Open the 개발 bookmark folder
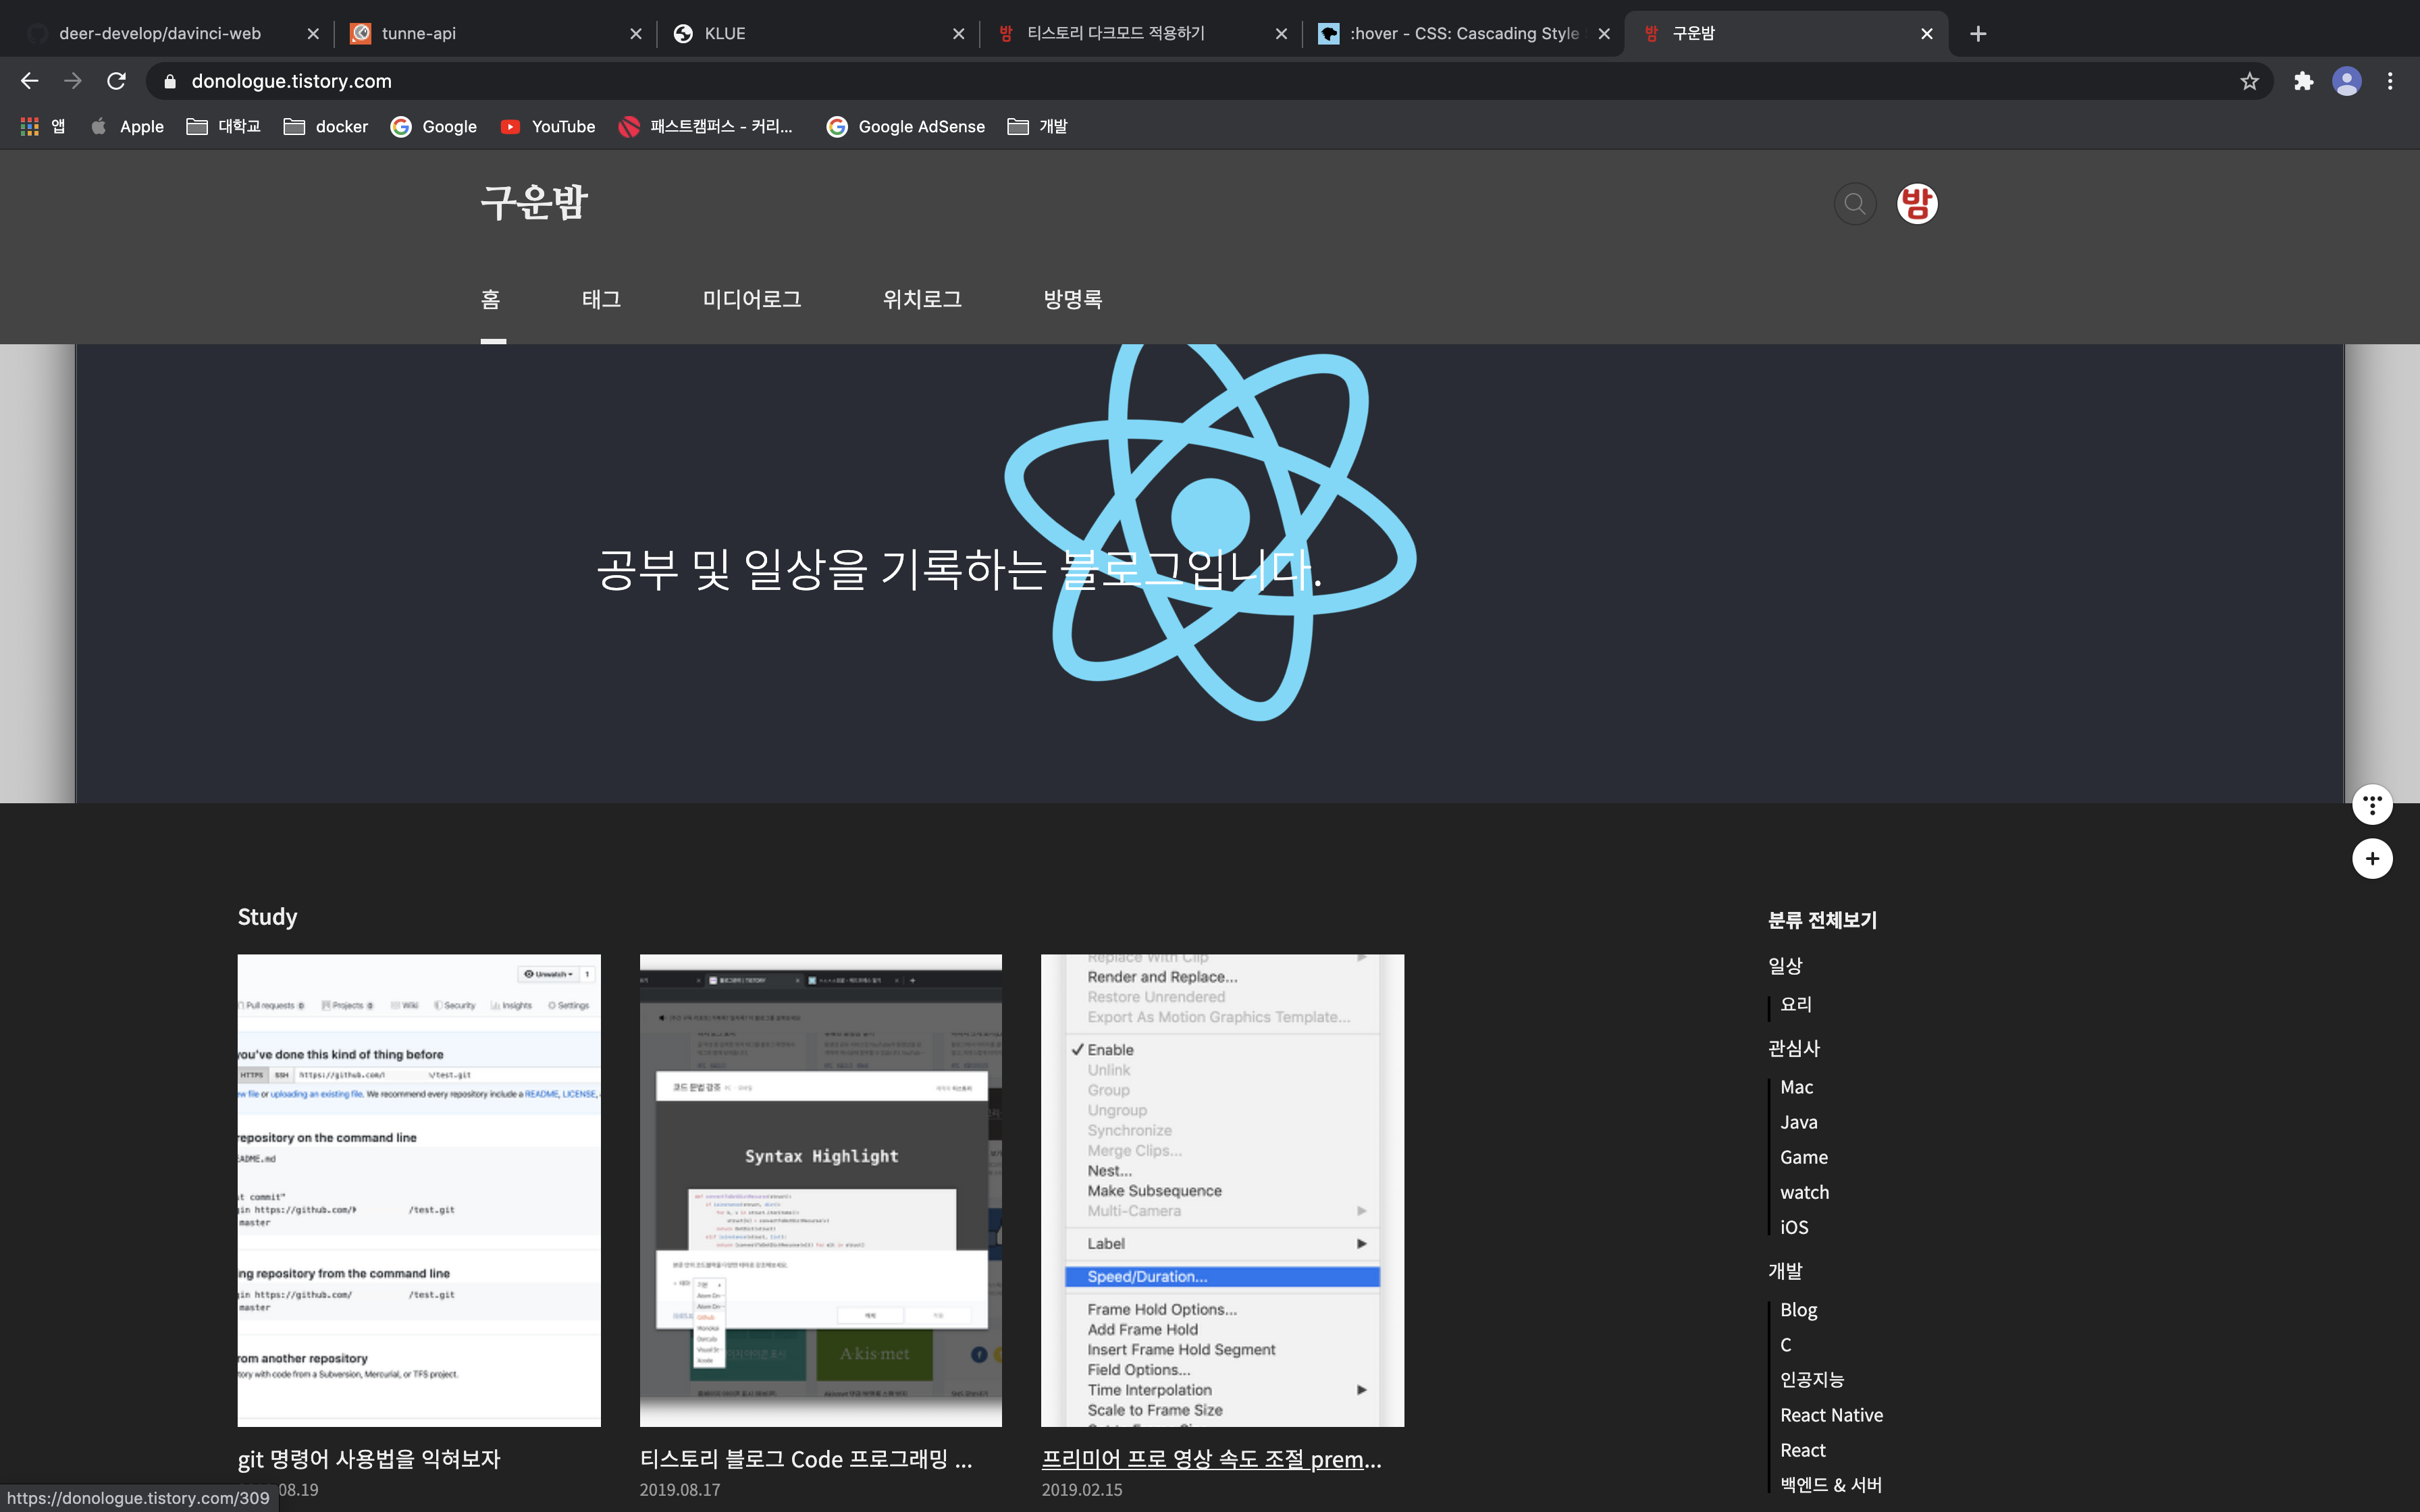The image size is (2420, 1512). pyautogui.click(x=1038, y=126)
